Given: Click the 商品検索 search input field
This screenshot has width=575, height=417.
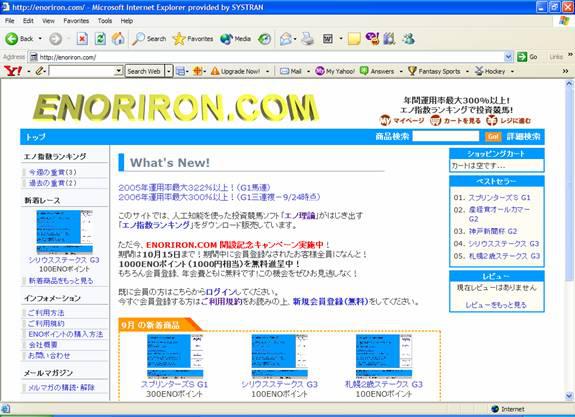Looking at the screenshot, I should [446, 136].
